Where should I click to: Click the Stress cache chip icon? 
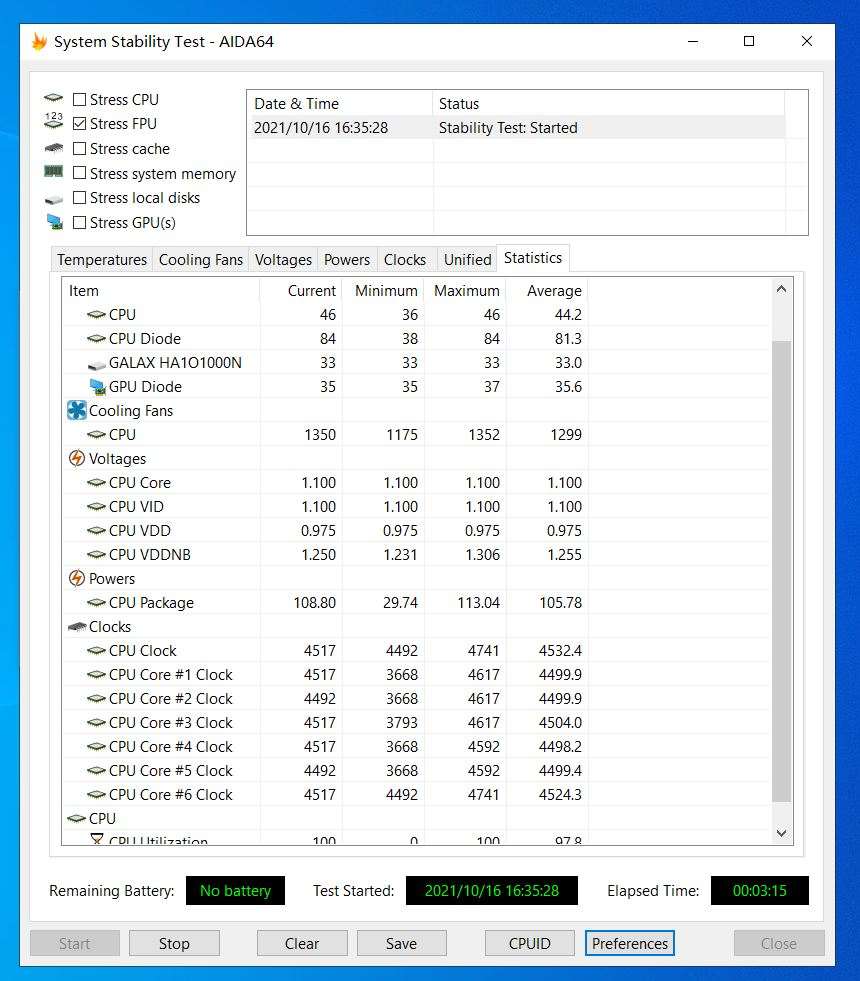54,148
